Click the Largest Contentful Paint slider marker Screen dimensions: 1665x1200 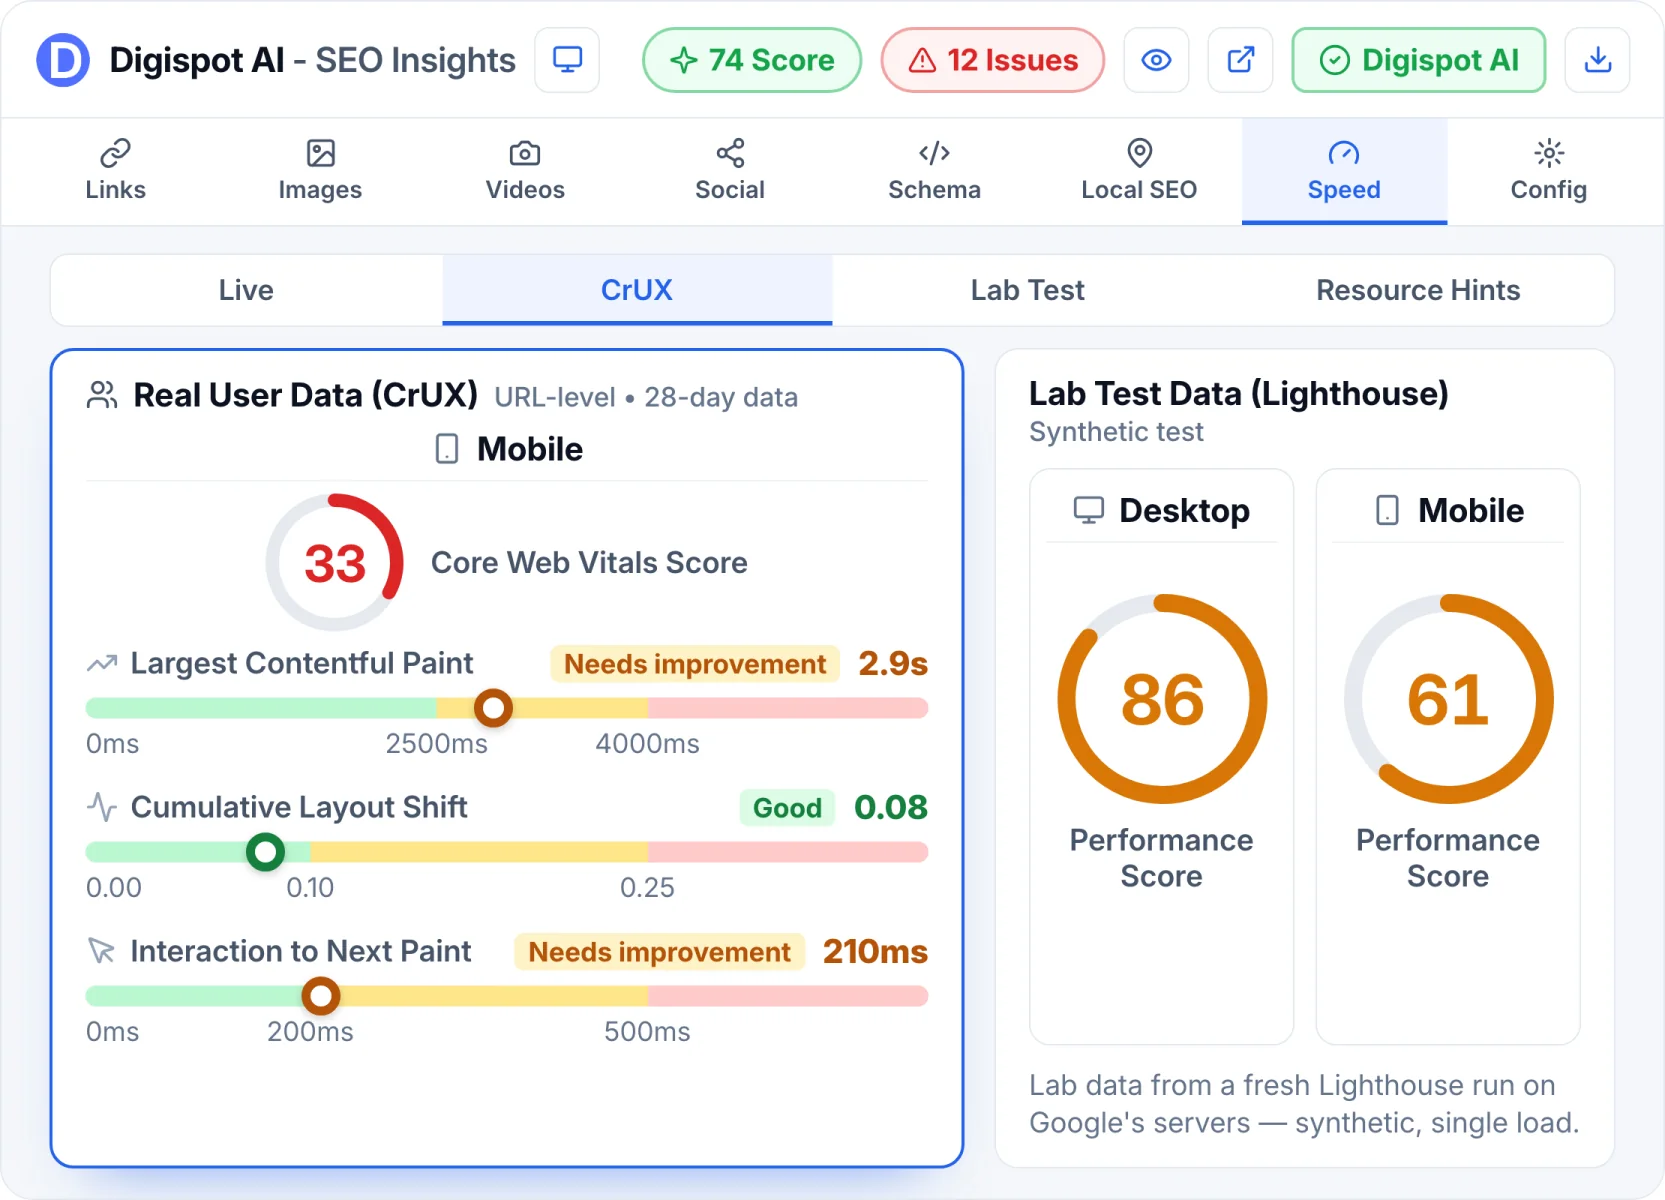coord(493,708)
